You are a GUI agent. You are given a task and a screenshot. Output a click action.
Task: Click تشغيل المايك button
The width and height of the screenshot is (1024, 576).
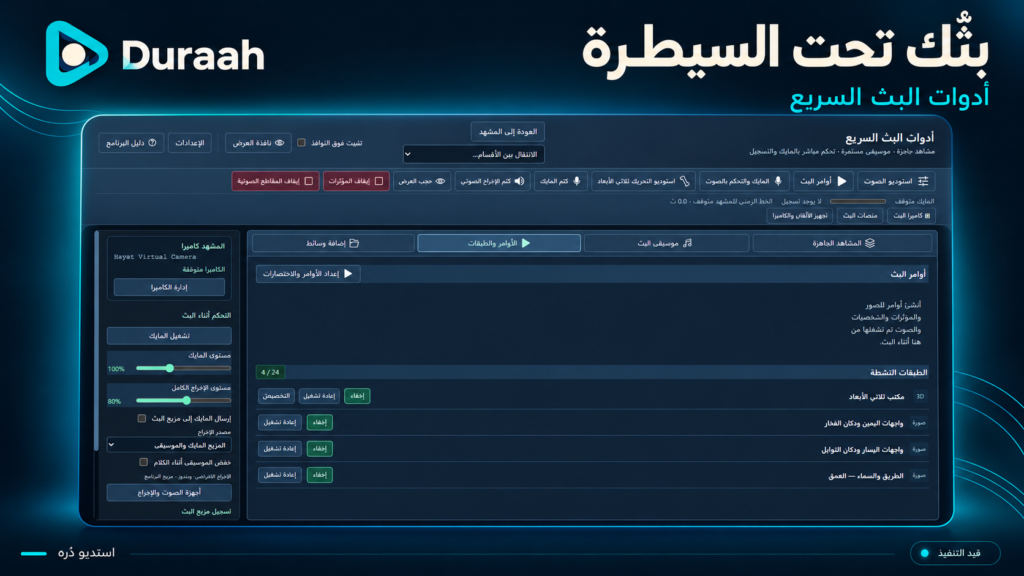click(x=169, y=336)
